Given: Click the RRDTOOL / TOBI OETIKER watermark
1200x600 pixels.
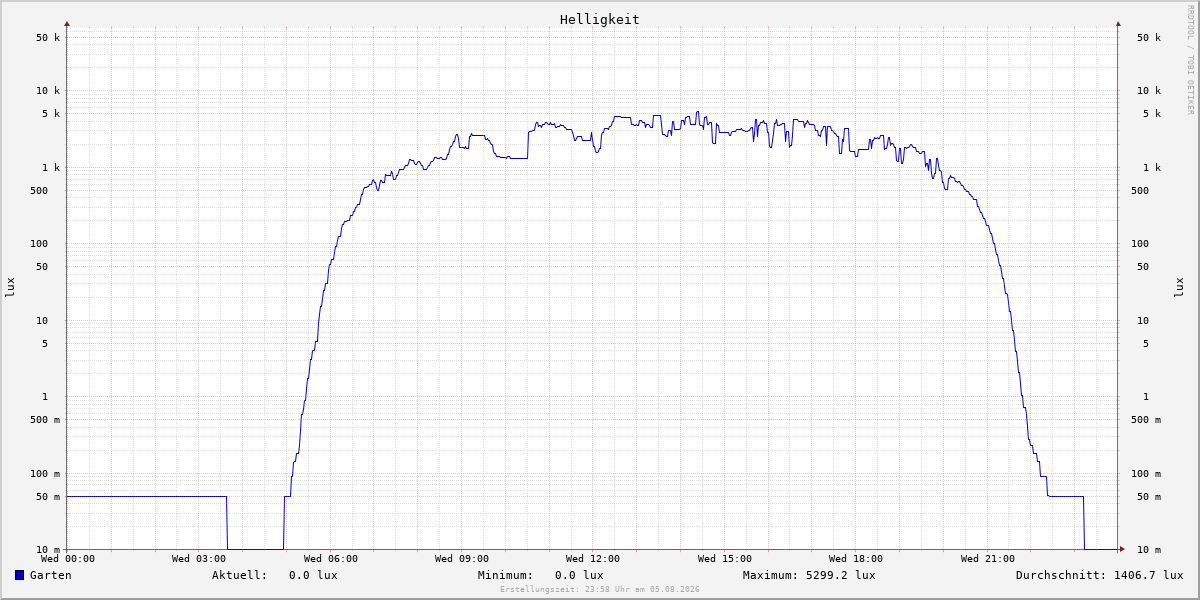Looking at the screenshot, I should [1190, 59].
